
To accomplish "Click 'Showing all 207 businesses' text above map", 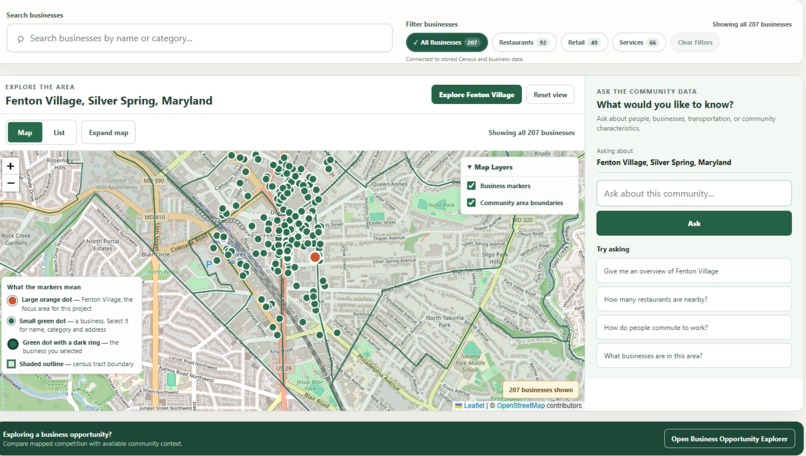I will pyautogui.click(x=532, y=133).
